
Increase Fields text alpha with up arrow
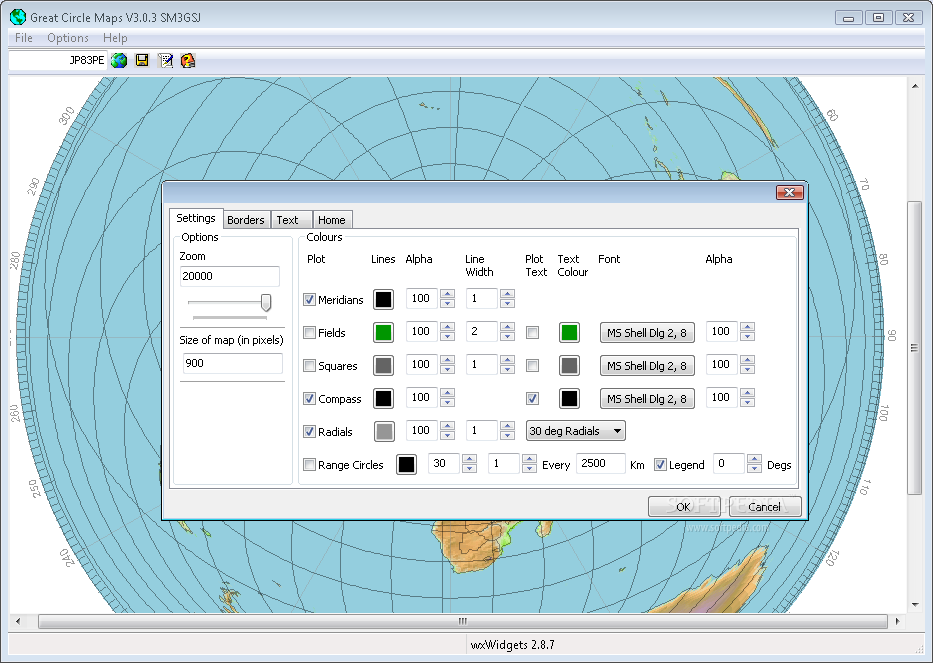747,327
